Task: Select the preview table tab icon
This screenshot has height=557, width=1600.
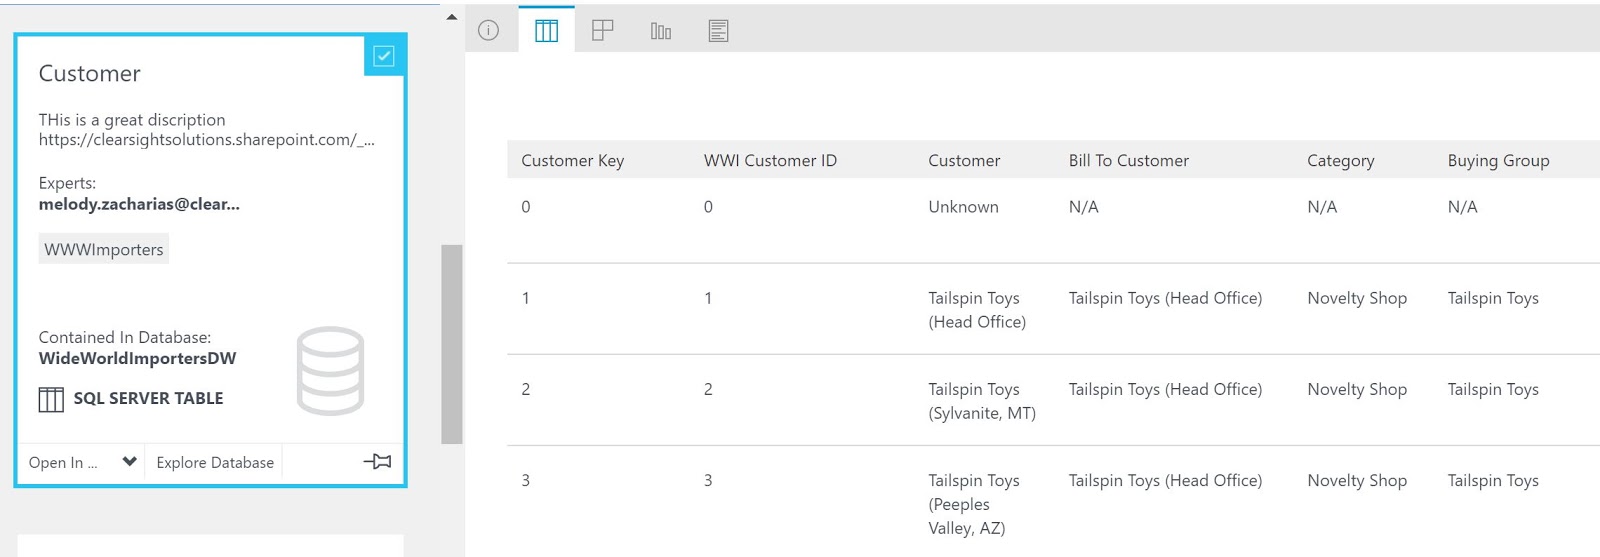Action: click(546, 31)
